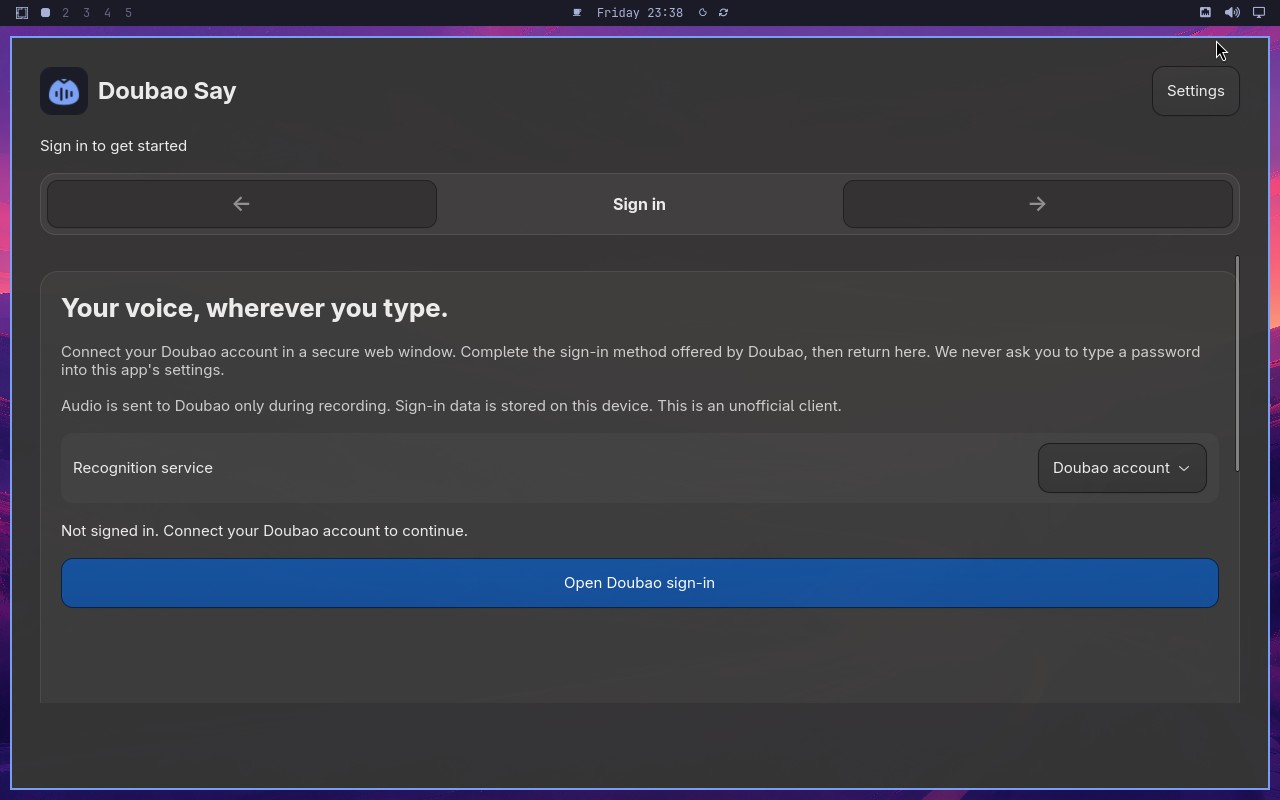
Task: Click the vertical scrollbar of the sign-in panel
Action: (x=1237, y=363)
